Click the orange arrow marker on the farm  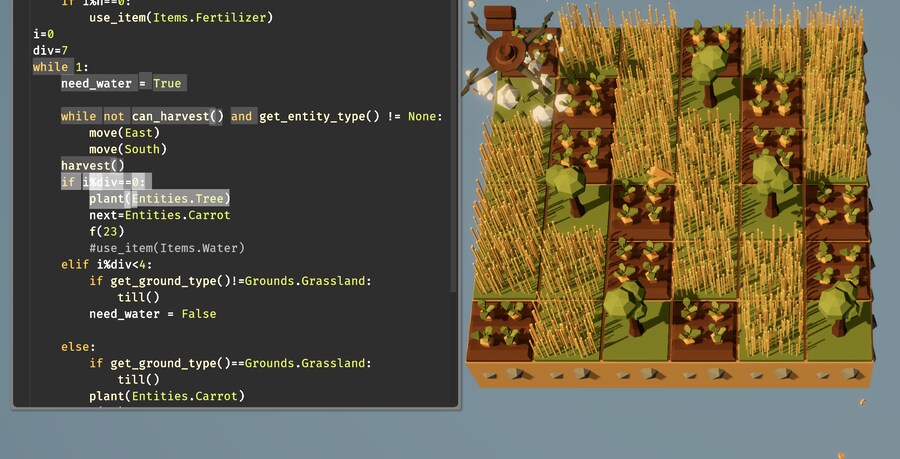click(x=660, y=175)
